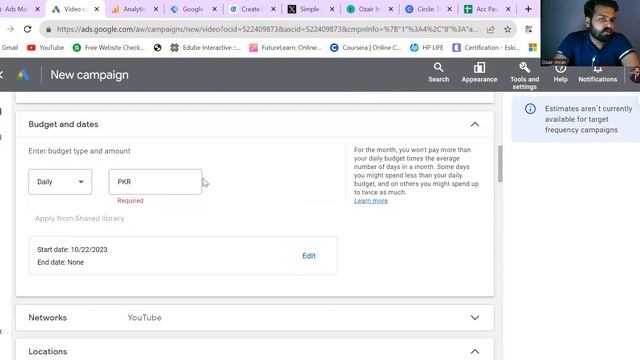
Task: Open FutureLearn Online bookmark
Action: pyautogui.click(x=285, y=48)
